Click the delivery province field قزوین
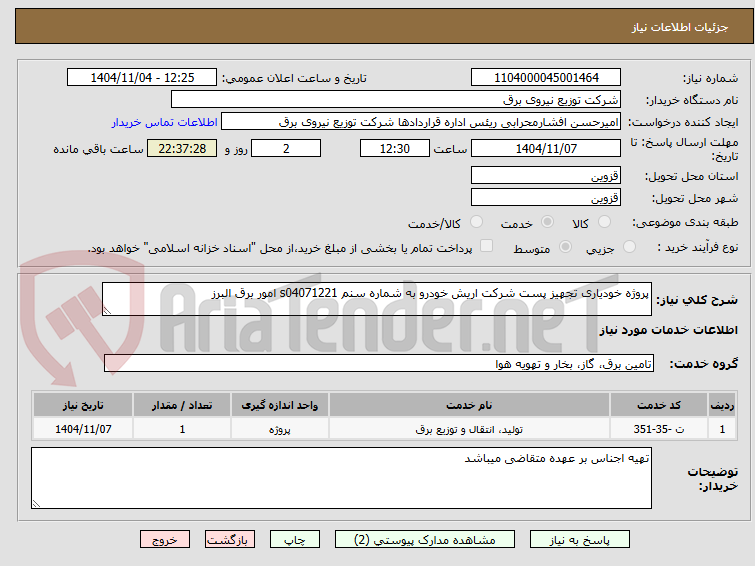The width and height of the screenshot is (755, 566). click(x=546, y=175)
